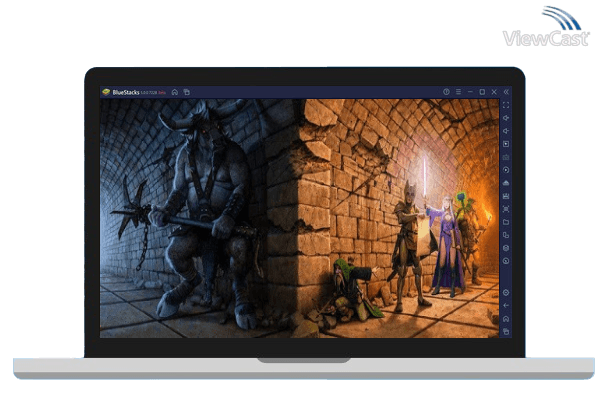The image size is (602, 414).
Task: Enter fullscreen mode from side toolbar
Action: [506, 105]
